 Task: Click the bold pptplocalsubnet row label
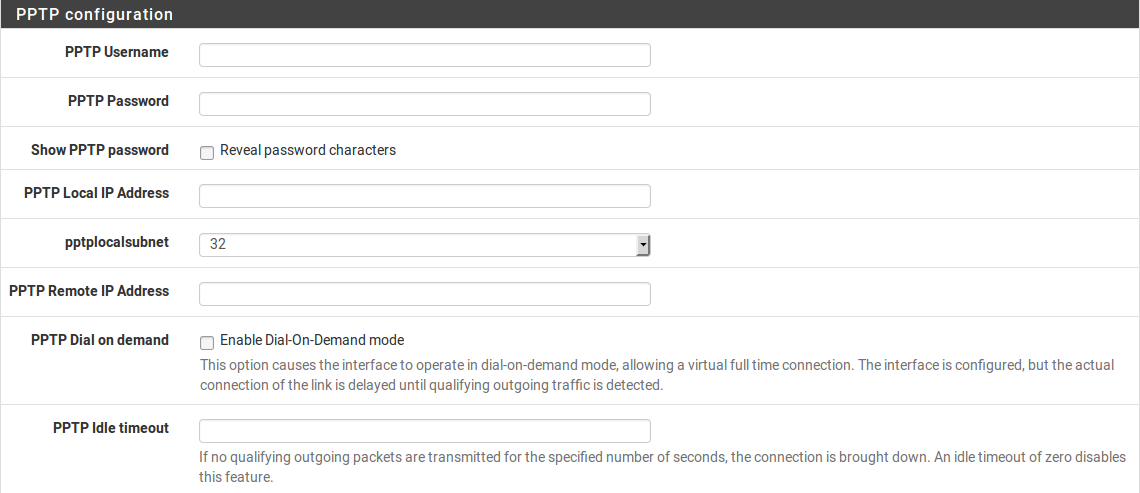(x=116, y=242)
